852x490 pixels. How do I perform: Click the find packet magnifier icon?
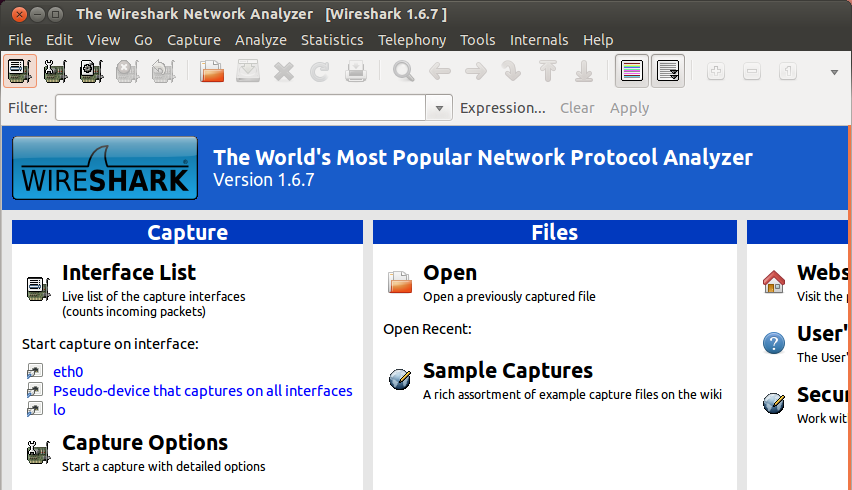(x=403, y=72)
